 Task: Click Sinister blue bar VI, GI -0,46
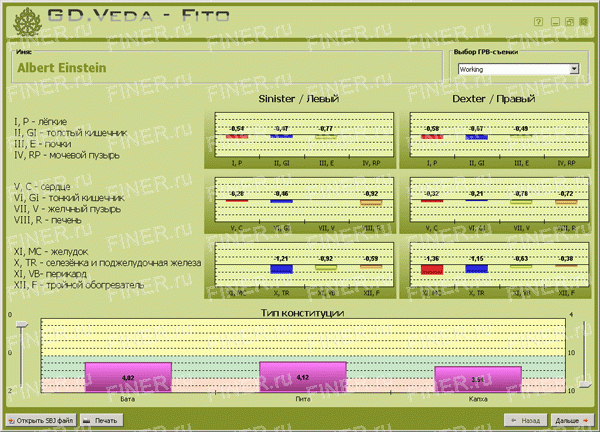[x=282, y=201]
